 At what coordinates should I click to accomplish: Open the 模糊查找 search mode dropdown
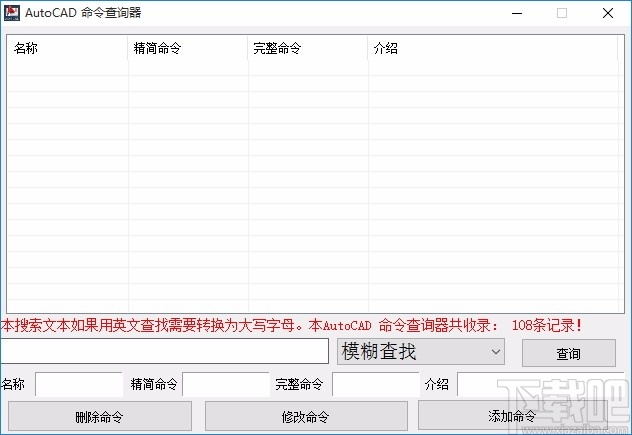[421, 352]
